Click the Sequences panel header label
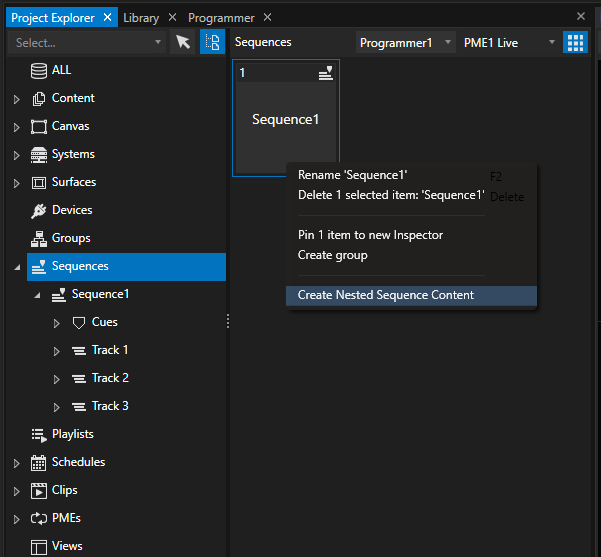 click(263, 42)
